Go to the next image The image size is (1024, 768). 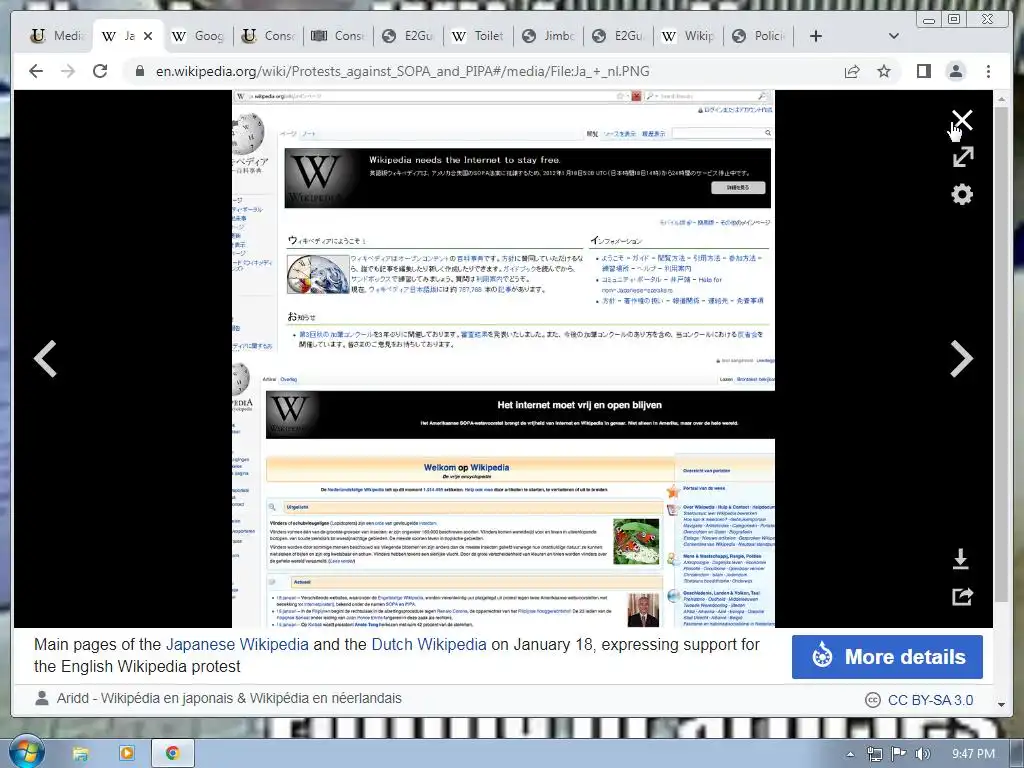tap(961, 359)
